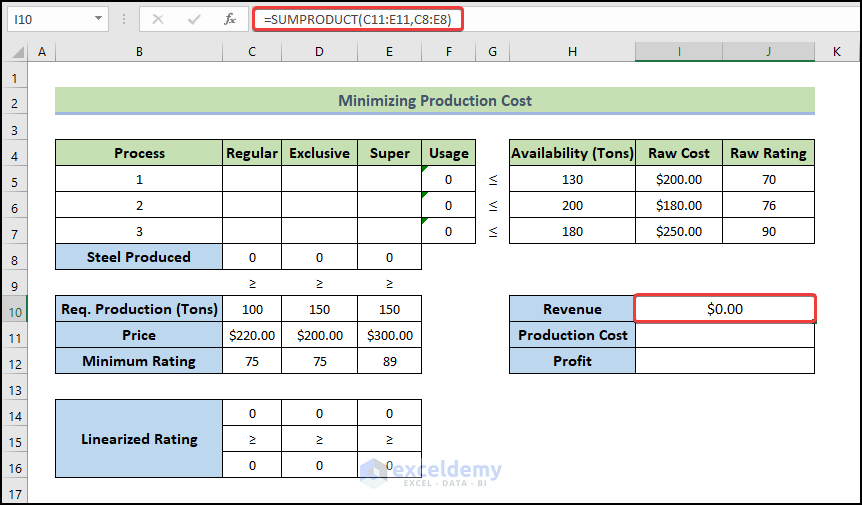862x505 pixels.
Task: Click the Exclusive header cell
Action: [x=319, y=153]
